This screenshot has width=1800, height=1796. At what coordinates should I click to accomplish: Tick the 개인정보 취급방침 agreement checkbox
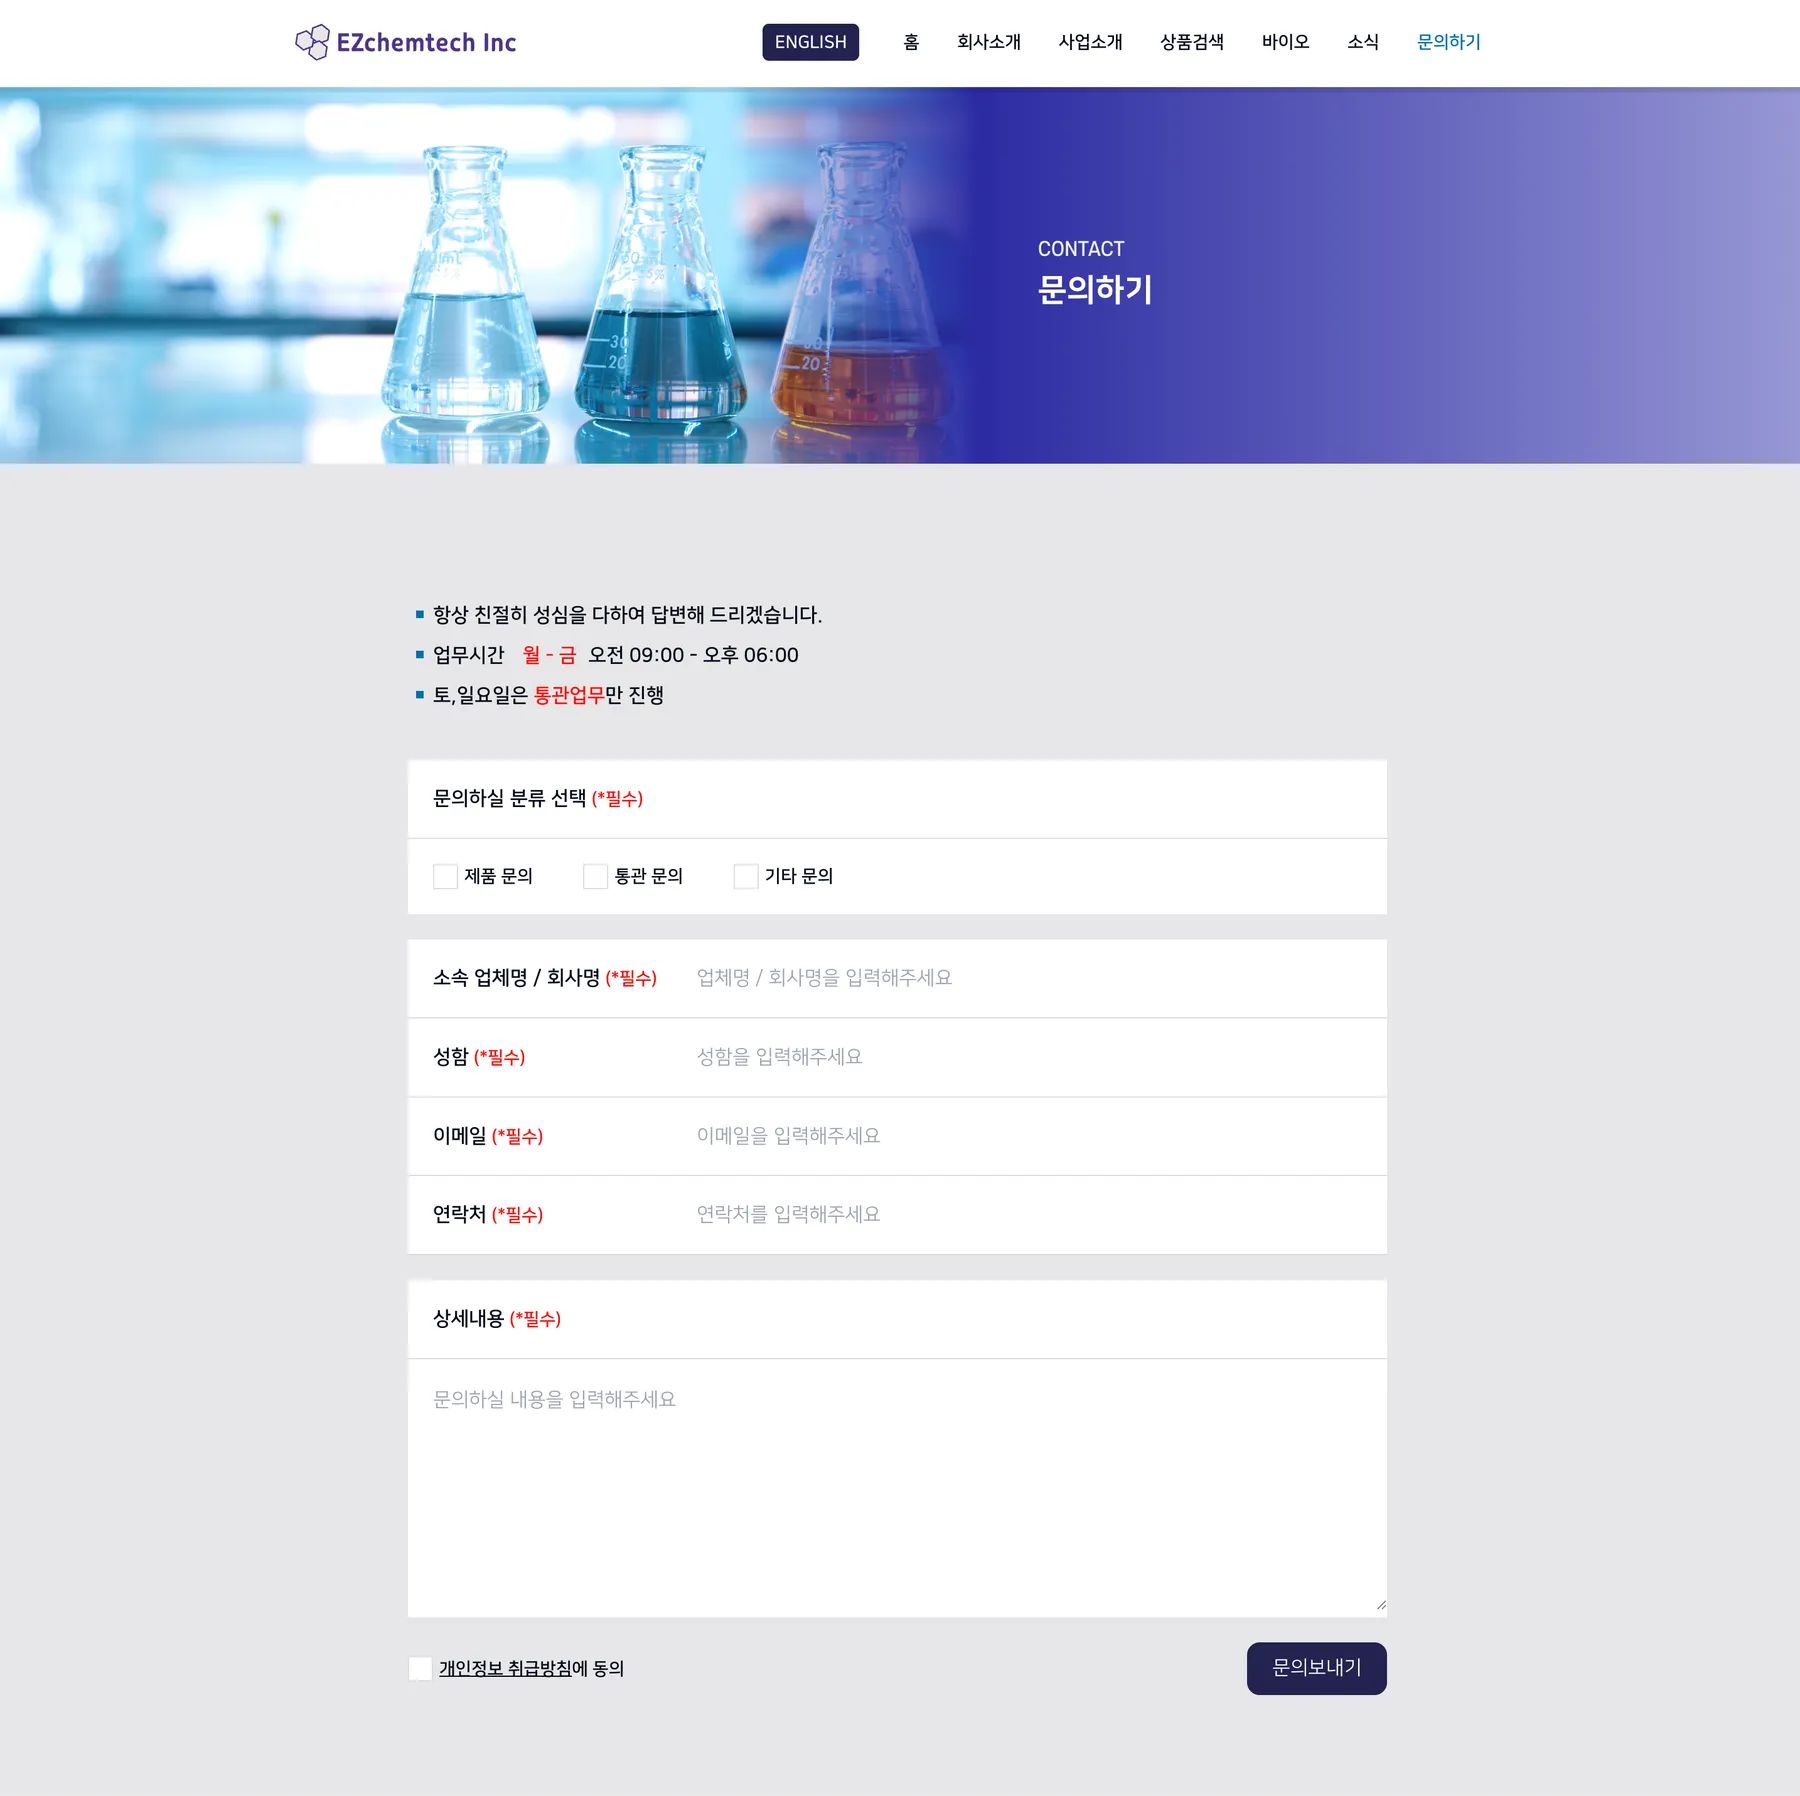tap(420, 1668)
